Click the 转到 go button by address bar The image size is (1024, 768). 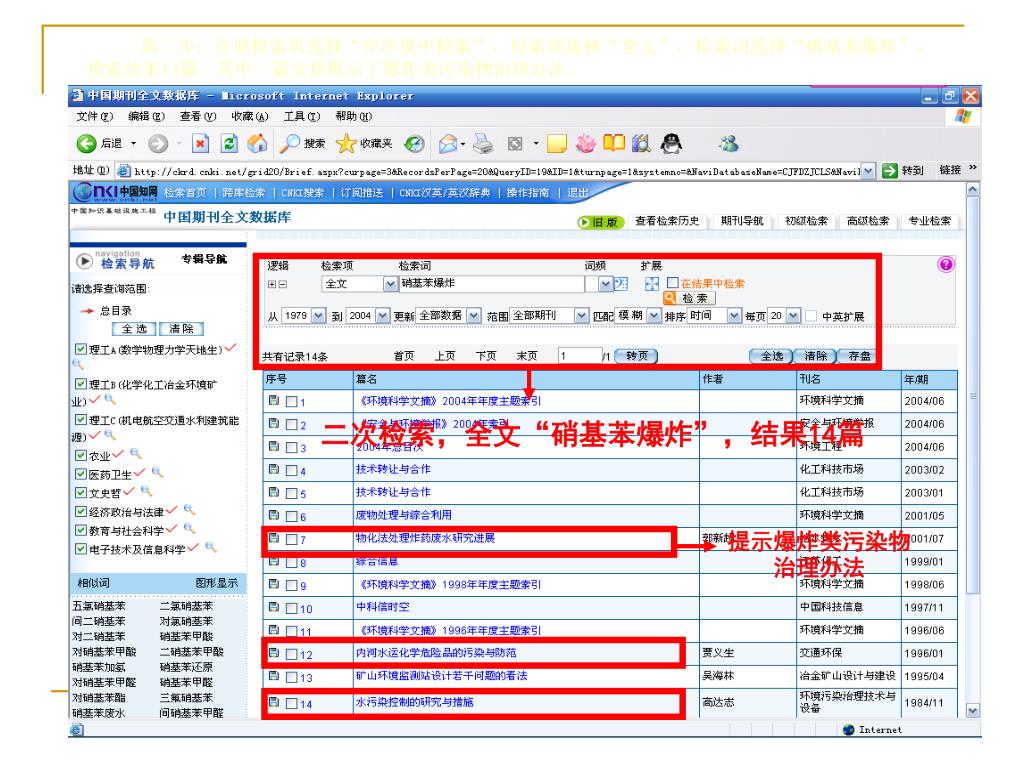pos(904,170)
